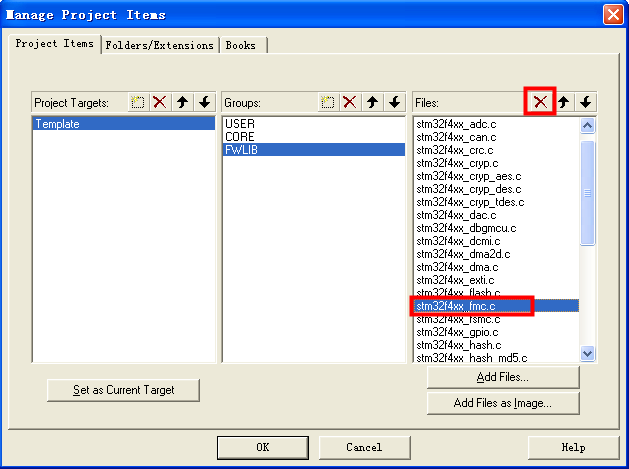Select file stm32f4xx_flash.c
629x469 pixels.
497,292
